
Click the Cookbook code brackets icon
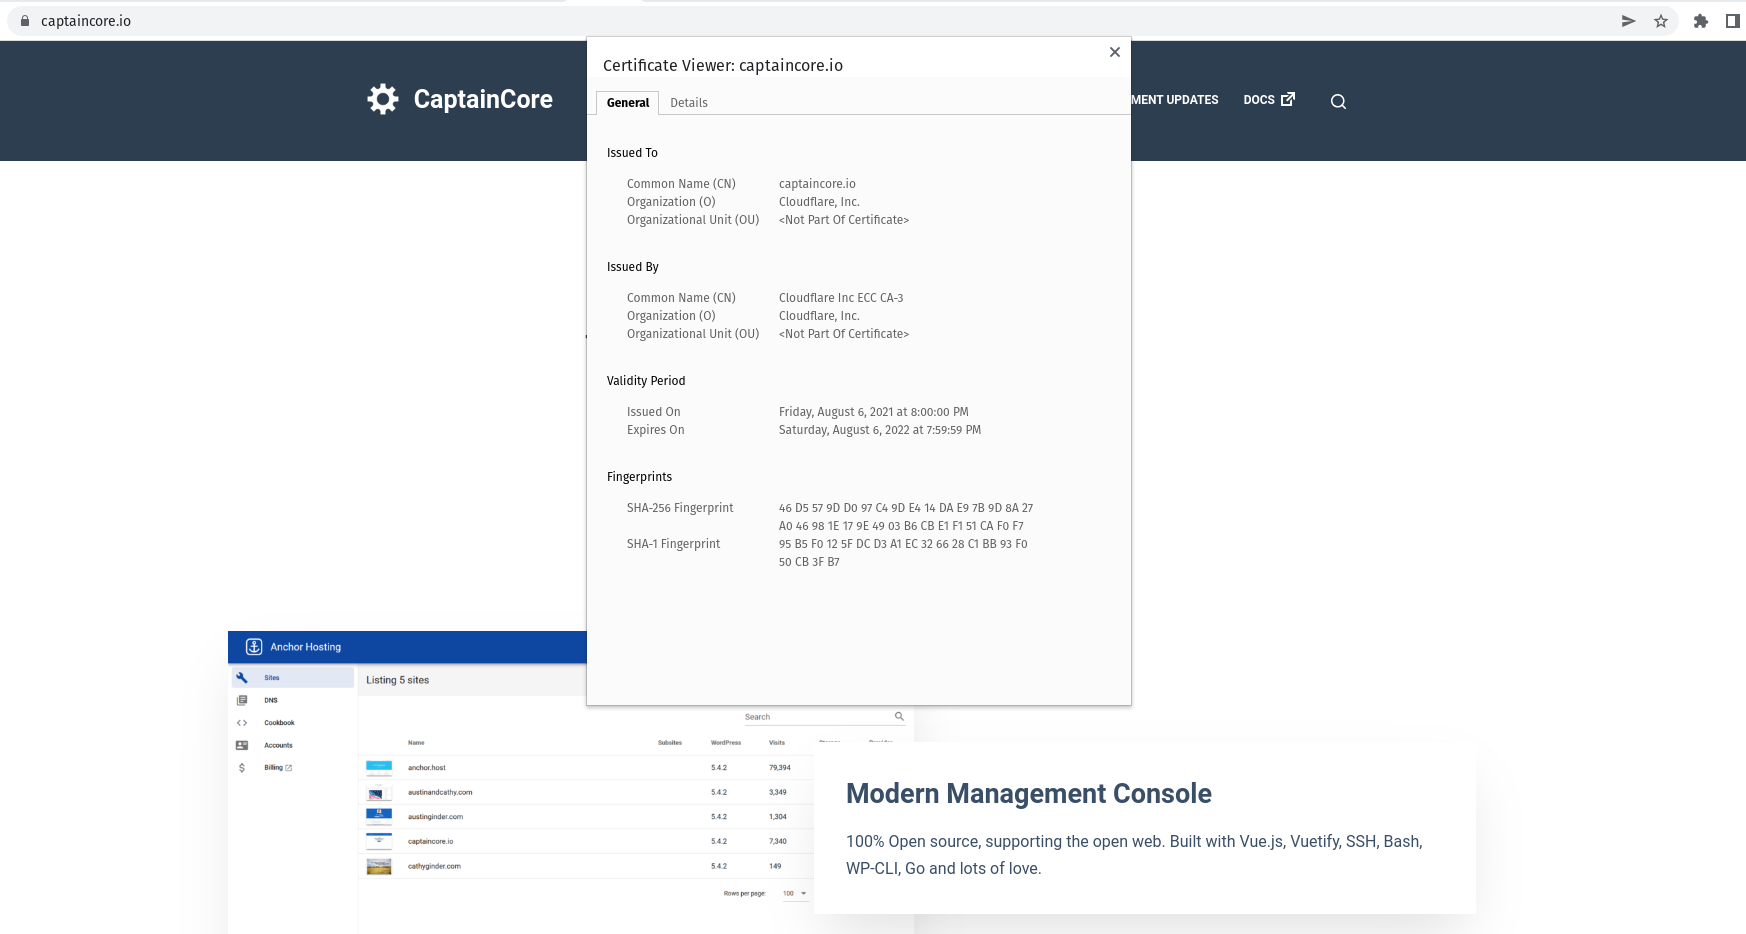tap(242, 723)
